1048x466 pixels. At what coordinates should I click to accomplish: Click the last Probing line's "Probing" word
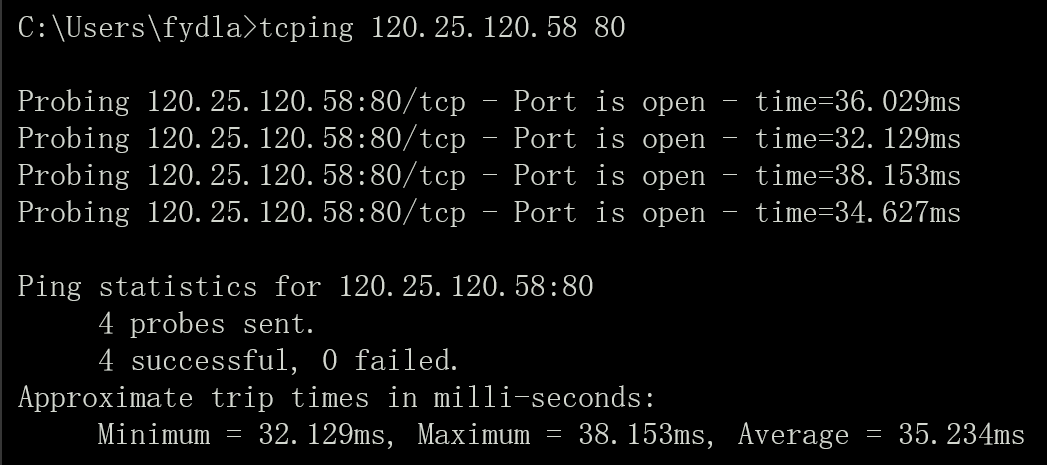pos(74,214)
